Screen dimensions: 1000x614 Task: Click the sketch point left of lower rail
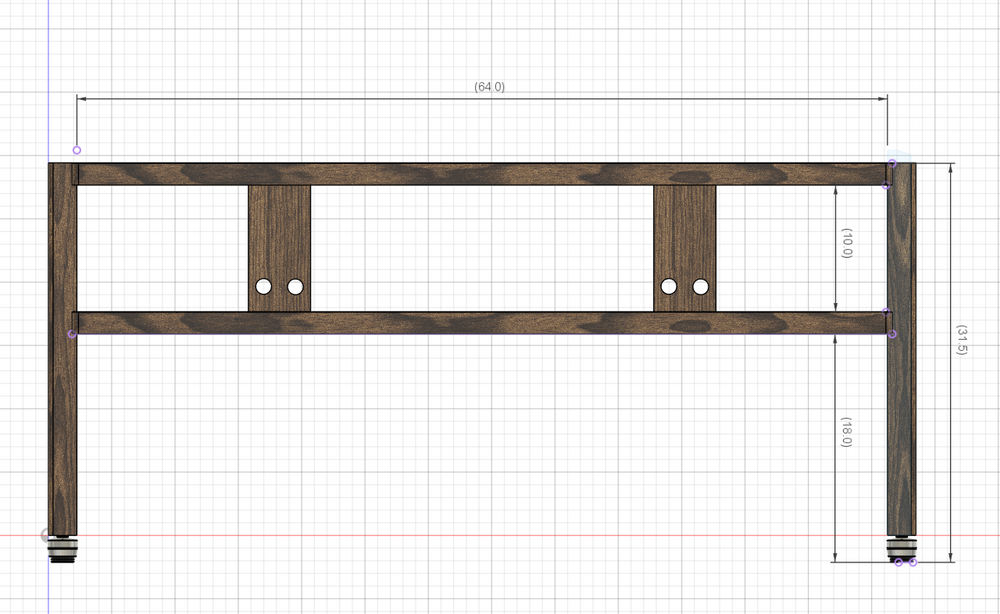click(x=71, y=334)
